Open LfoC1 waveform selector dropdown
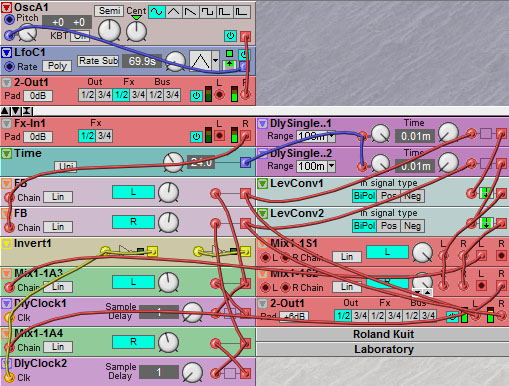Viewport: 509px width, 386px height. [215, 60]
